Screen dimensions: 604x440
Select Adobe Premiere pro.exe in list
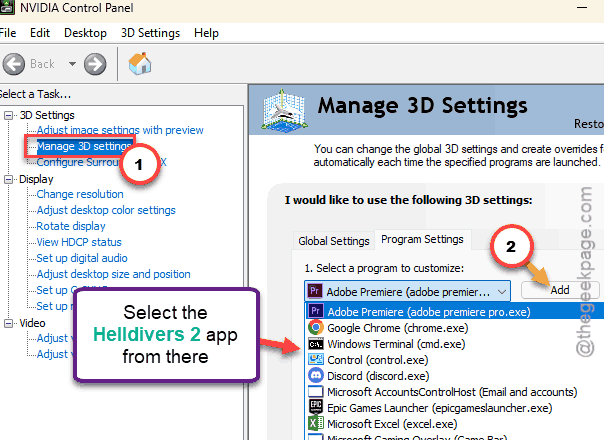coord(455,311)
